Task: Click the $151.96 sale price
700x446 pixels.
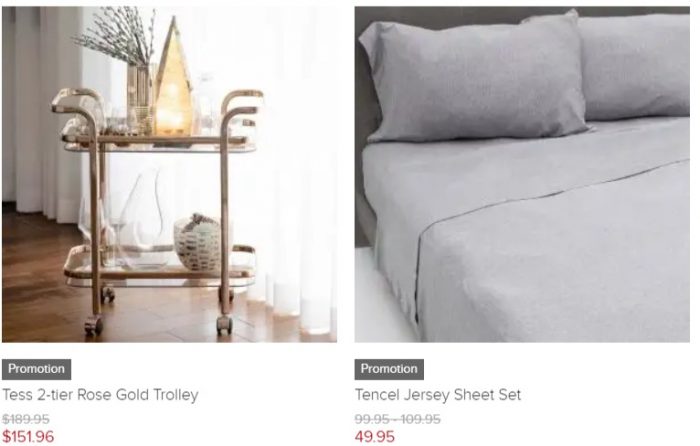Action: click(x=28, y=436)
